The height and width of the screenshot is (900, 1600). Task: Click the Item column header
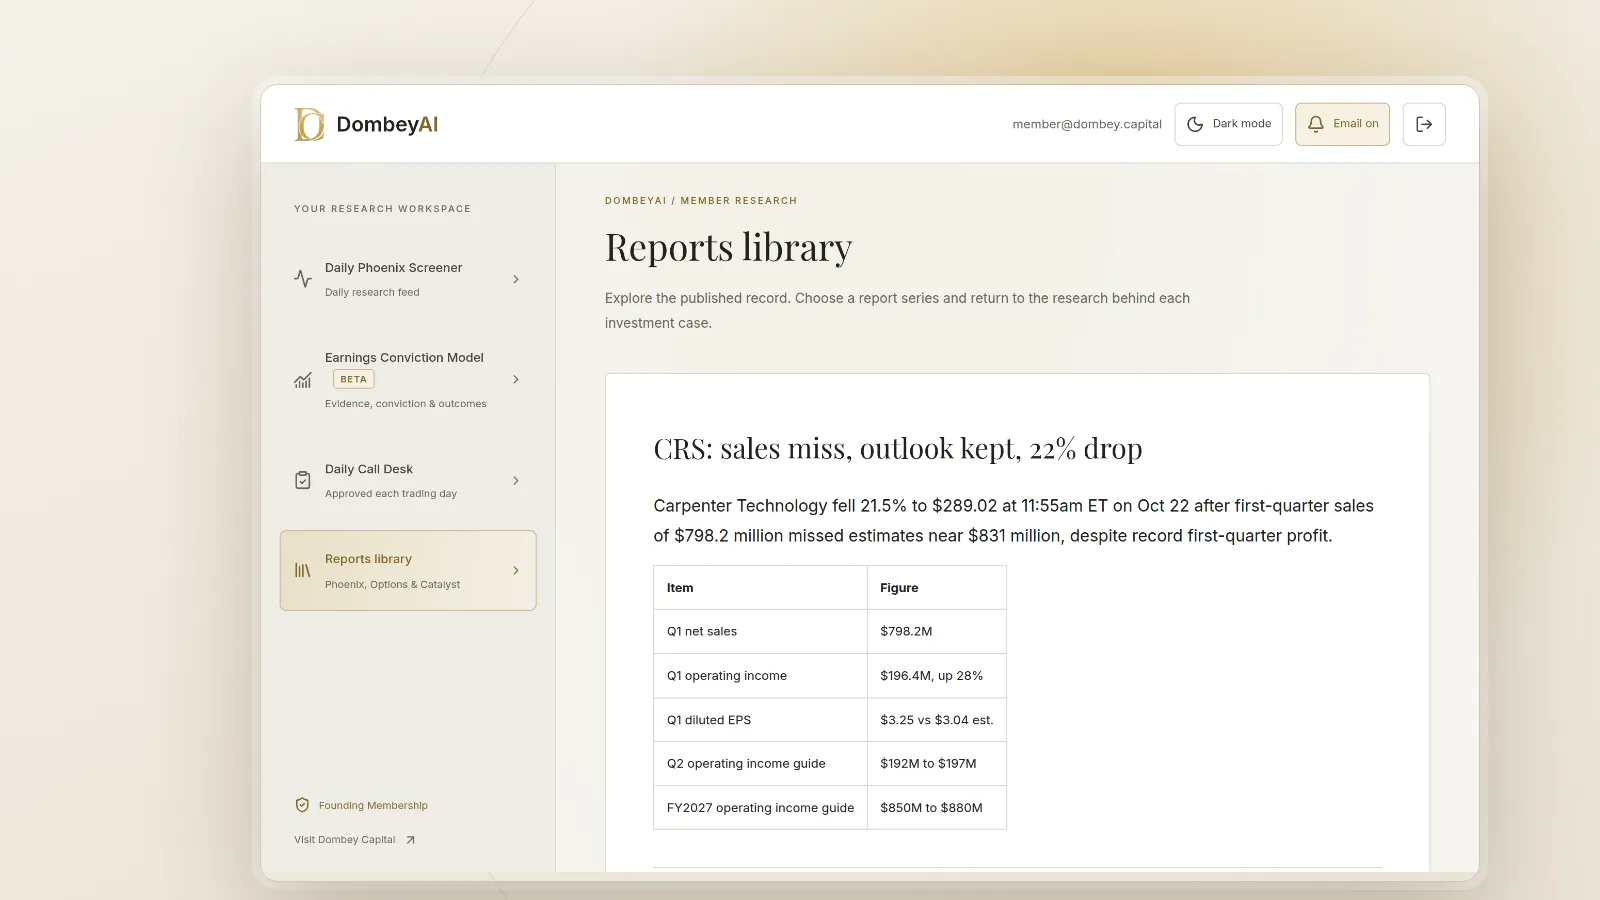760,588
